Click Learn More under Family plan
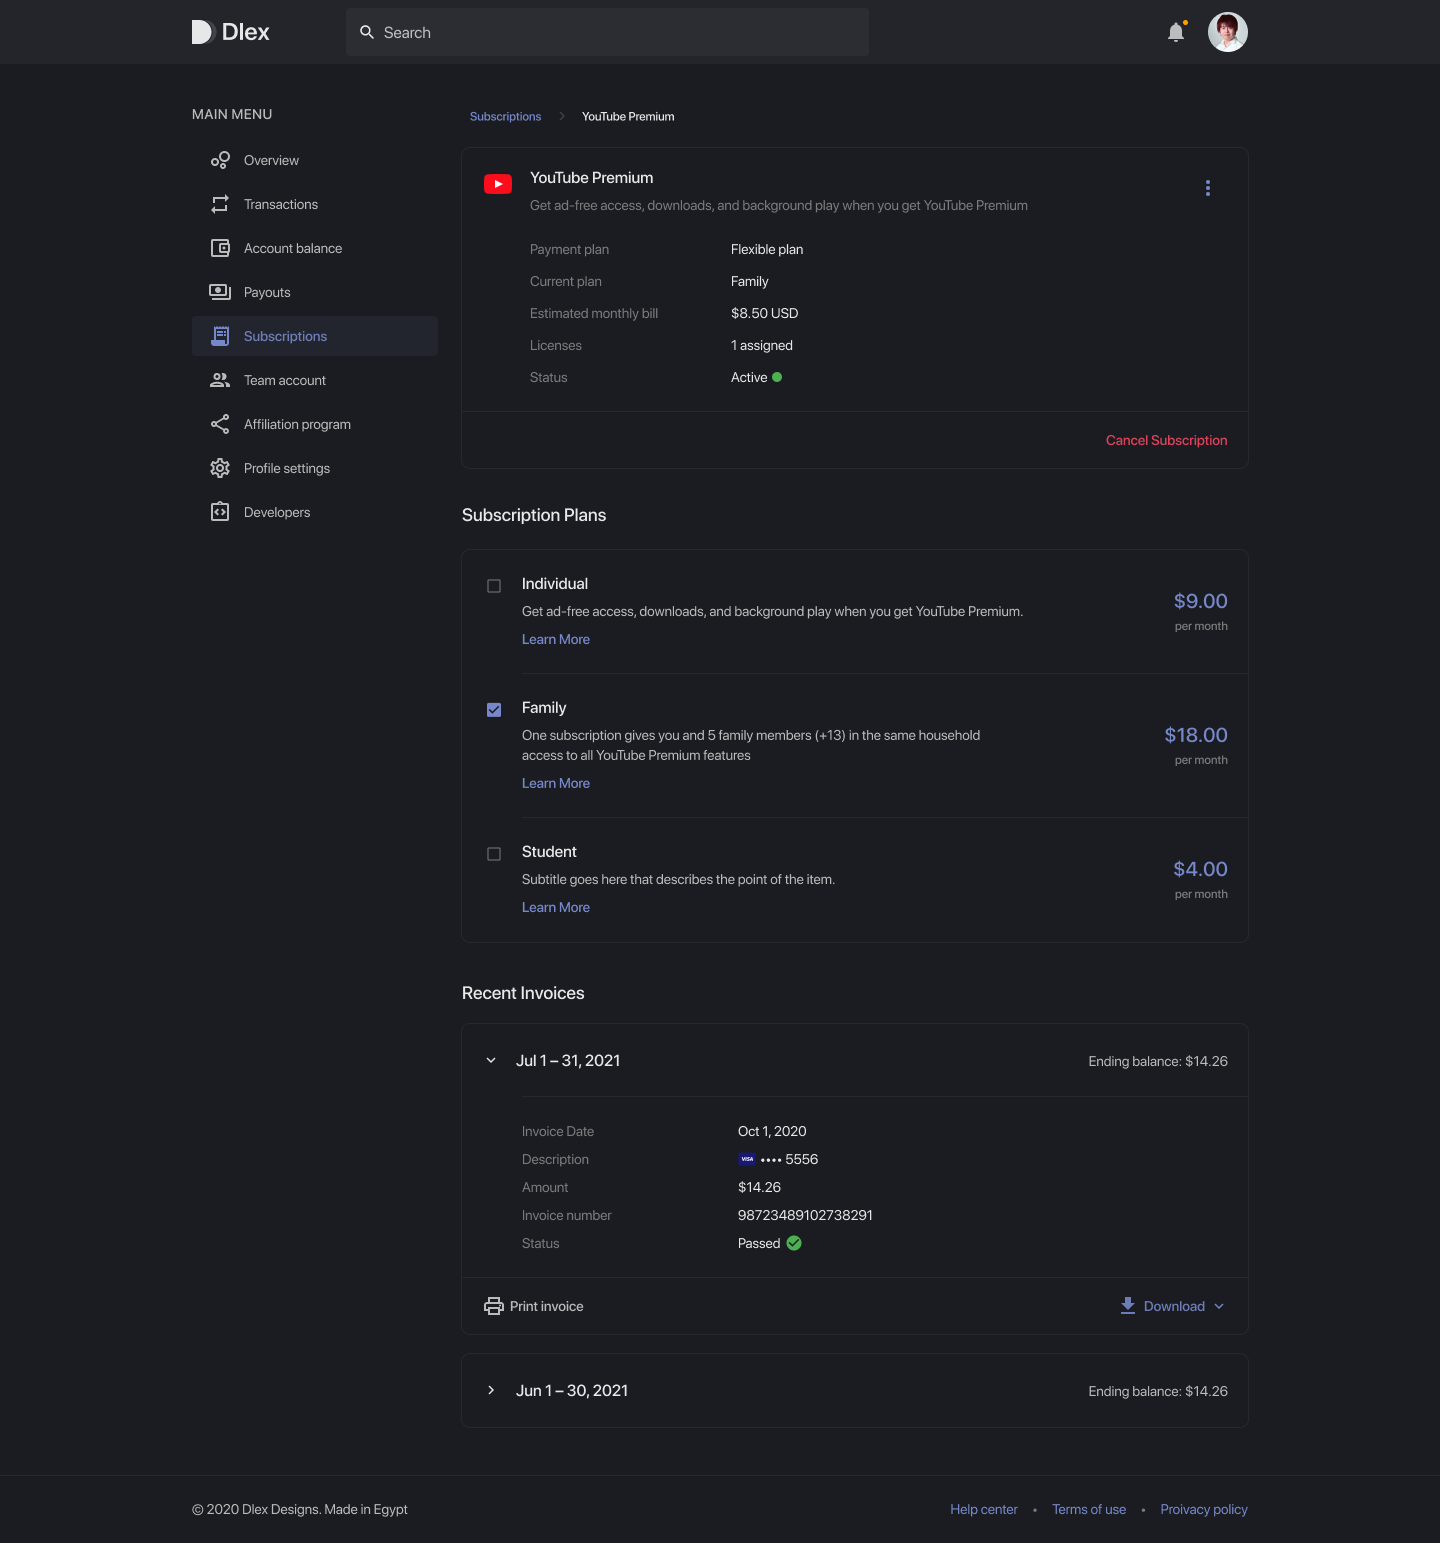The width and height of the screenshot is (1440, 1543). pos(556,783)
